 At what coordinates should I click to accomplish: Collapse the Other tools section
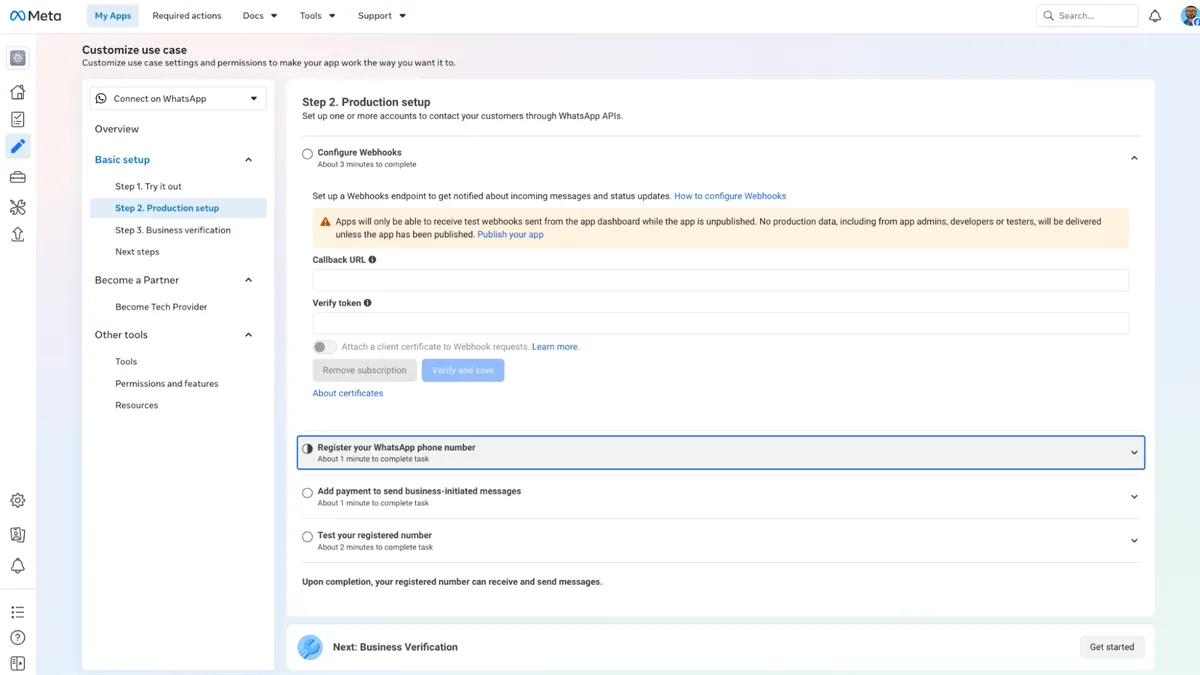click(x=249, y=335)
